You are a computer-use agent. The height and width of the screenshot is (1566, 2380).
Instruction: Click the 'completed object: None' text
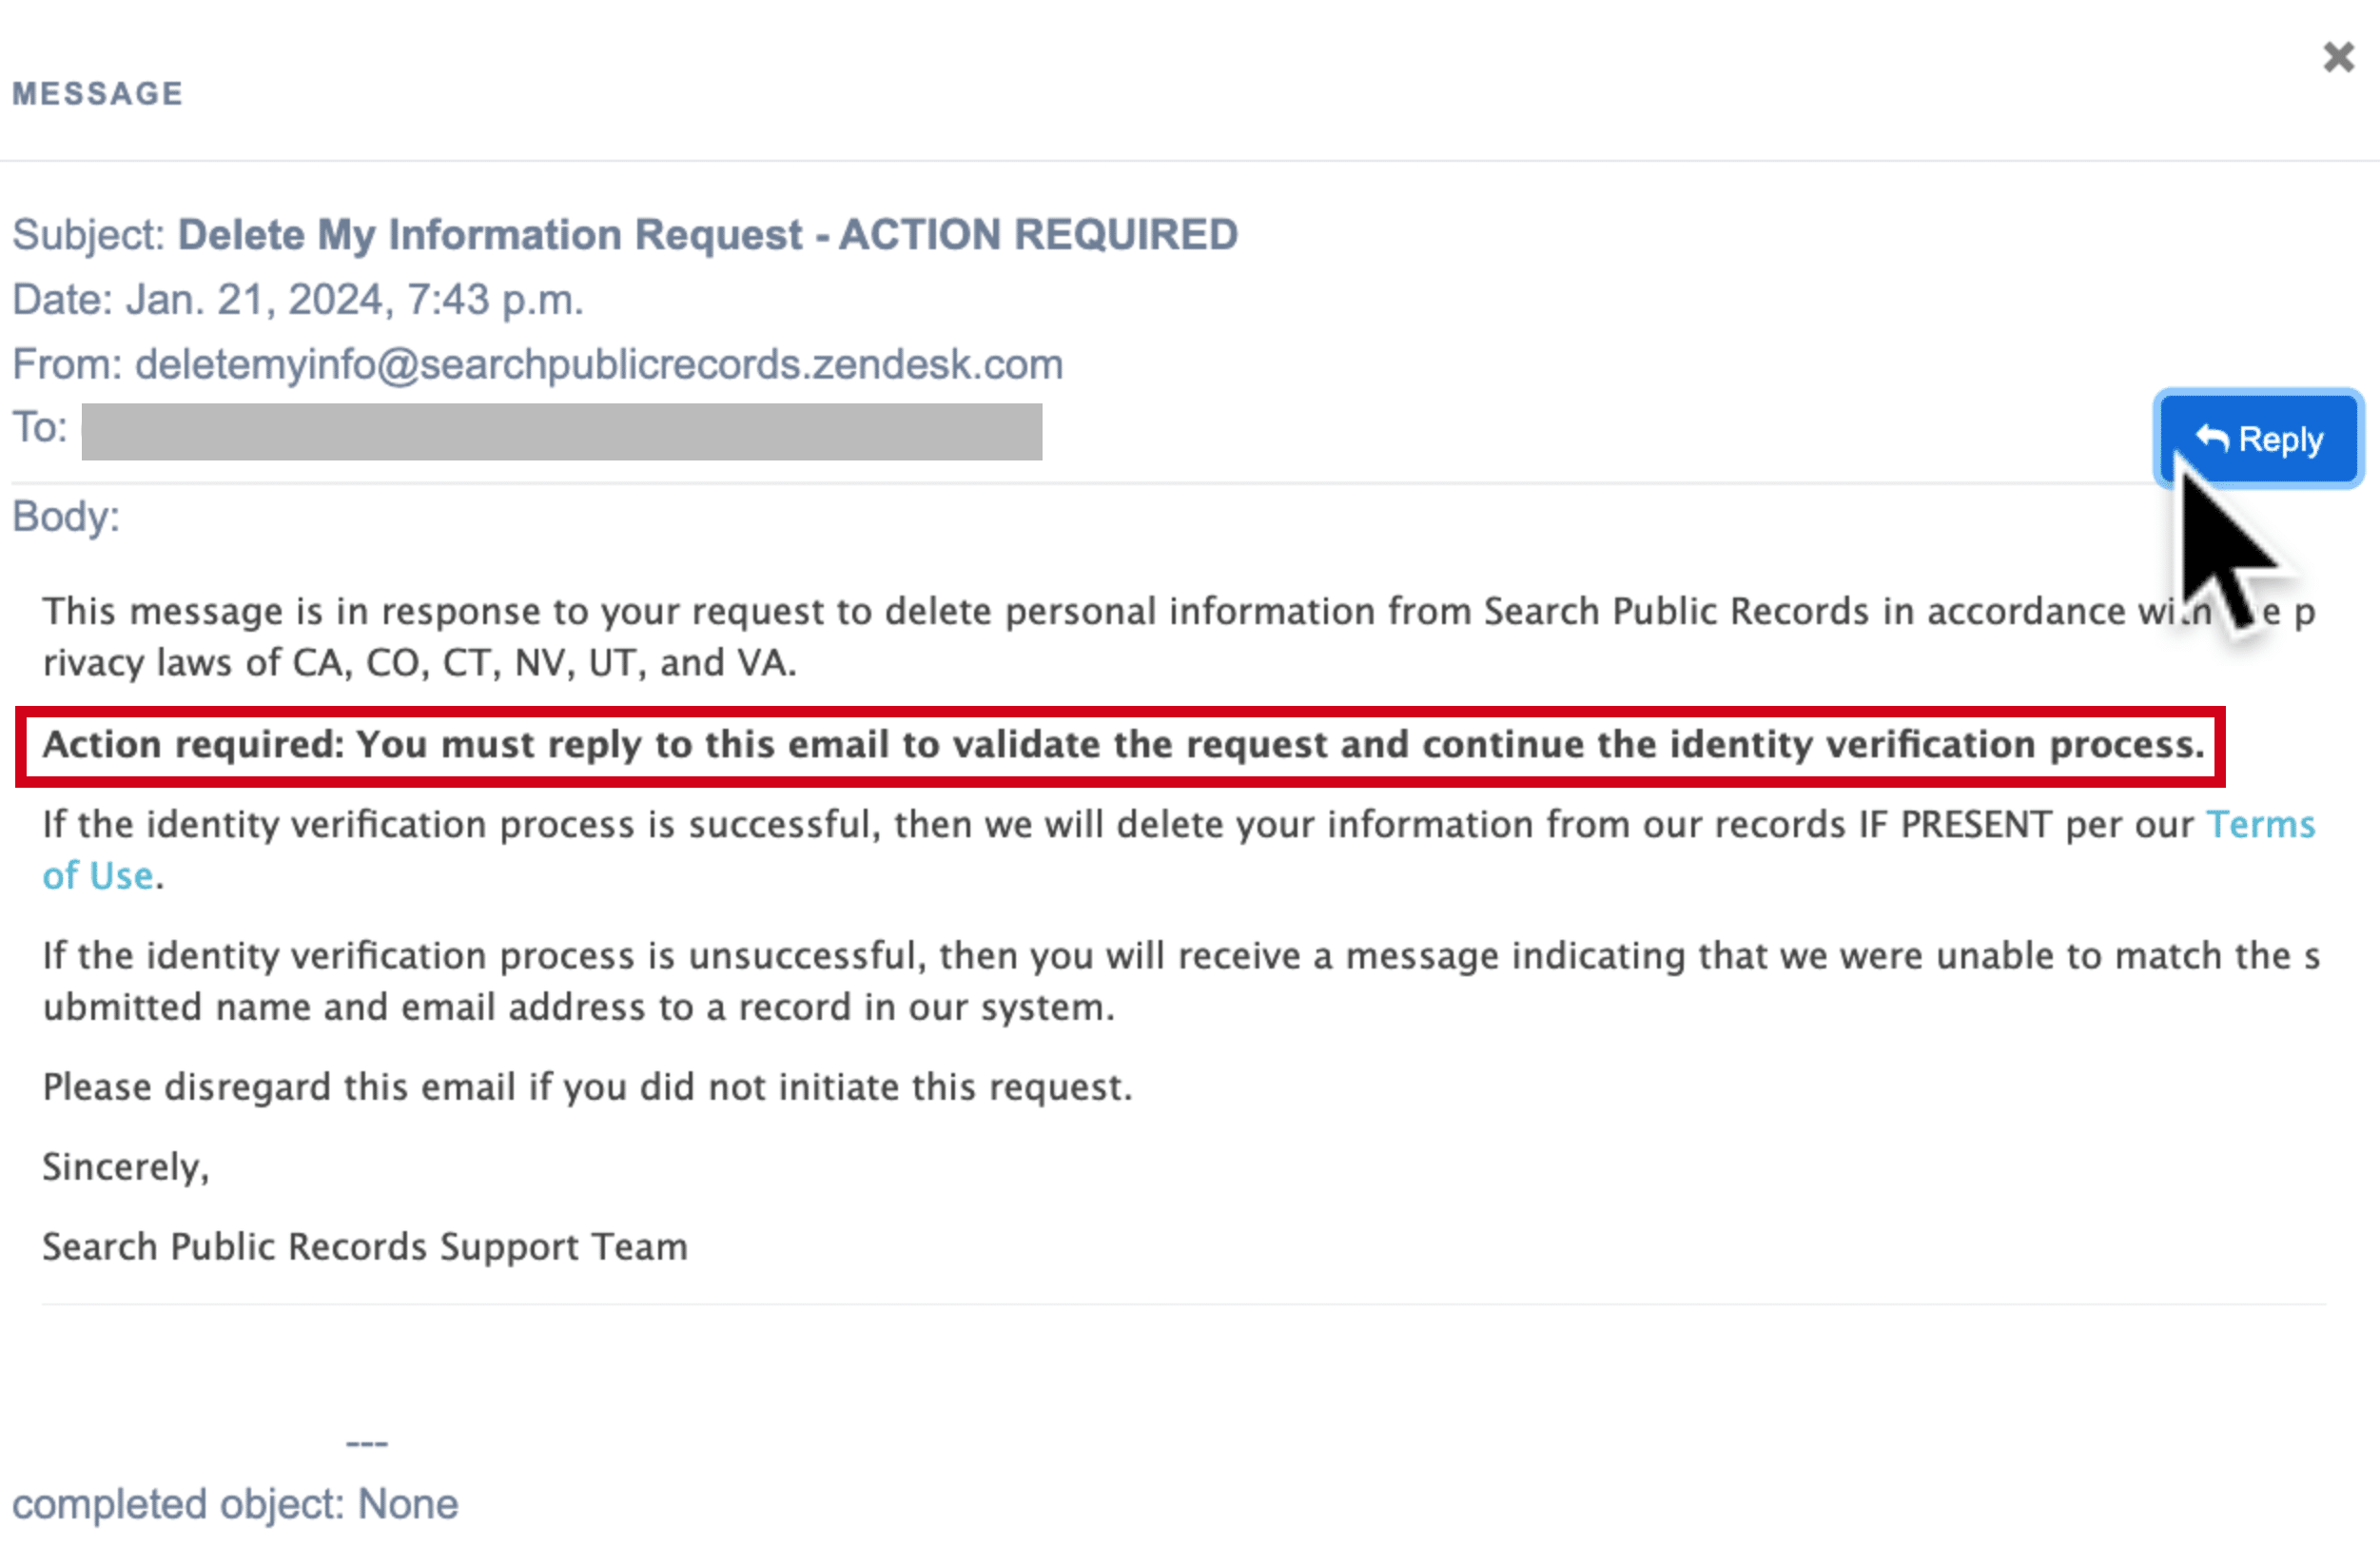point(235,1504)
